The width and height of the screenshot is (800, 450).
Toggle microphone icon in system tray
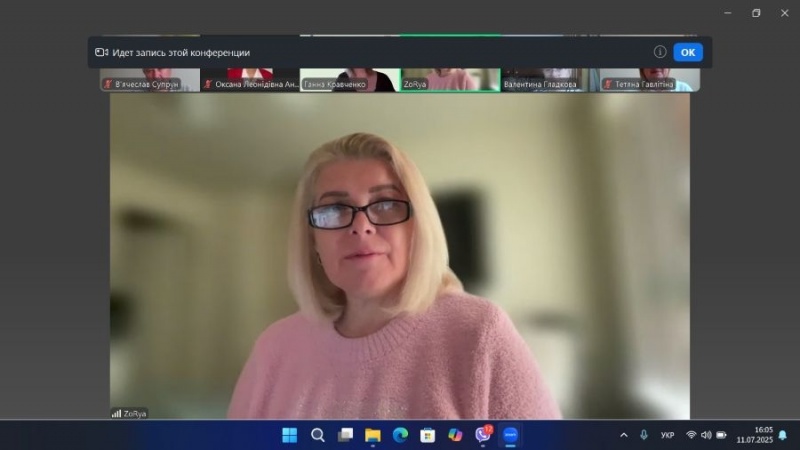(644, 435)
